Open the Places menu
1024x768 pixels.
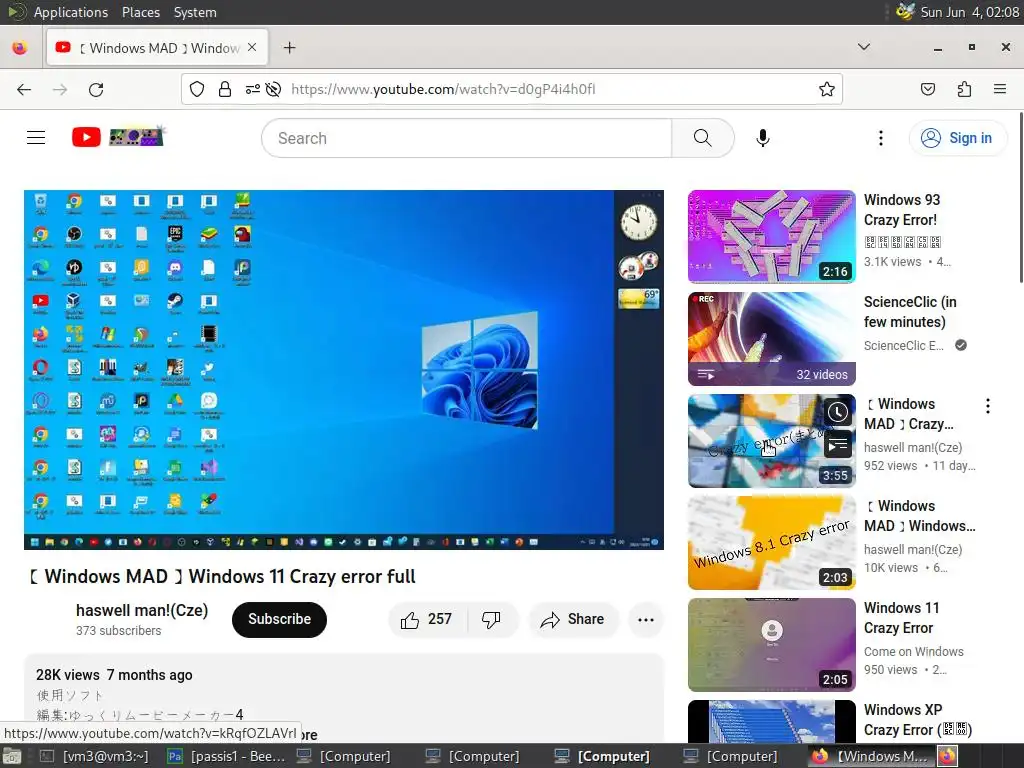pyautogui.click(x=140, y=12)
